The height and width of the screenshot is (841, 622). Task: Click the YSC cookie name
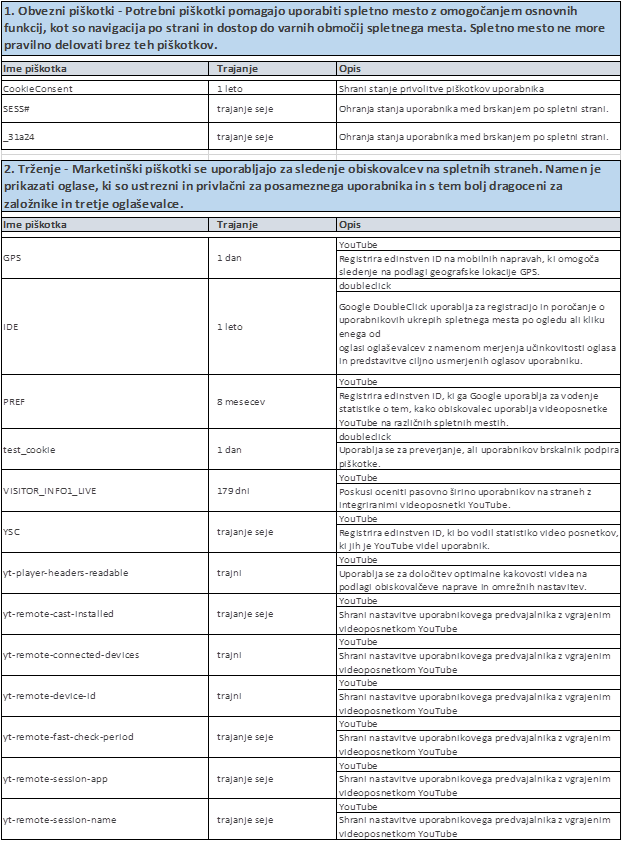click(x=11, y=532)
